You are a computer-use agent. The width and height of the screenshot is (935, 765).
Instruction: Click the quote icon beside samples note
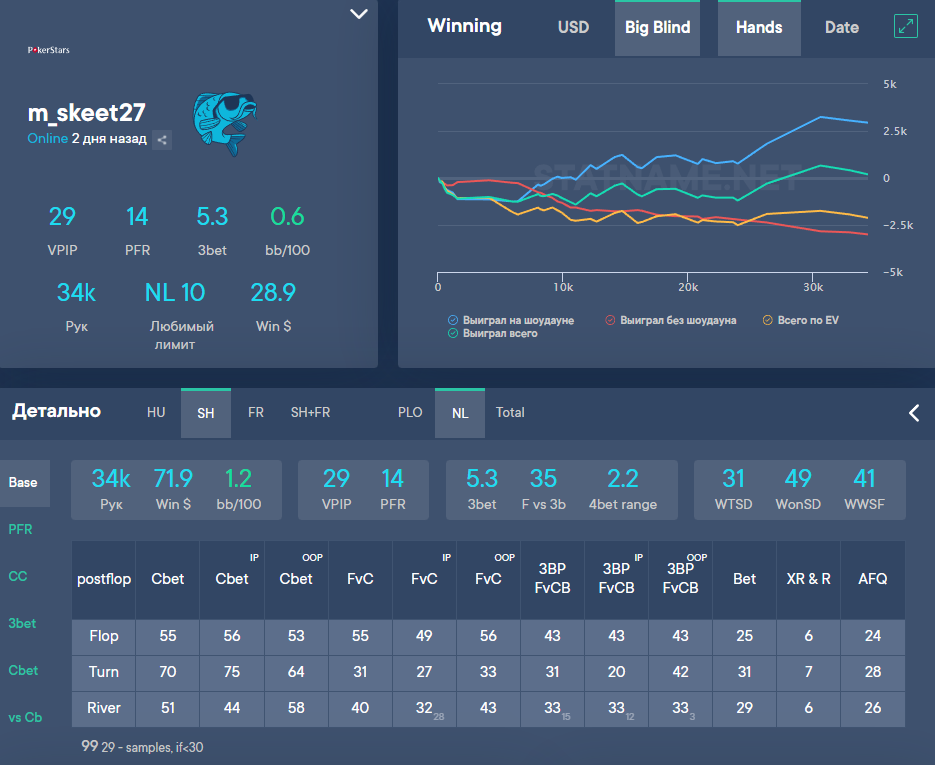pos(89,746)
